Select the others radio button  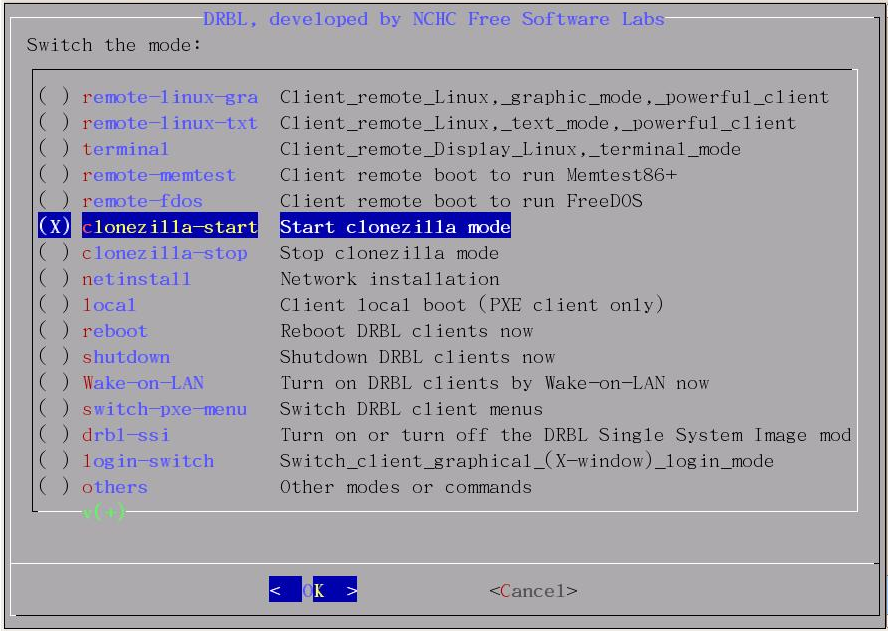[54, 487]
